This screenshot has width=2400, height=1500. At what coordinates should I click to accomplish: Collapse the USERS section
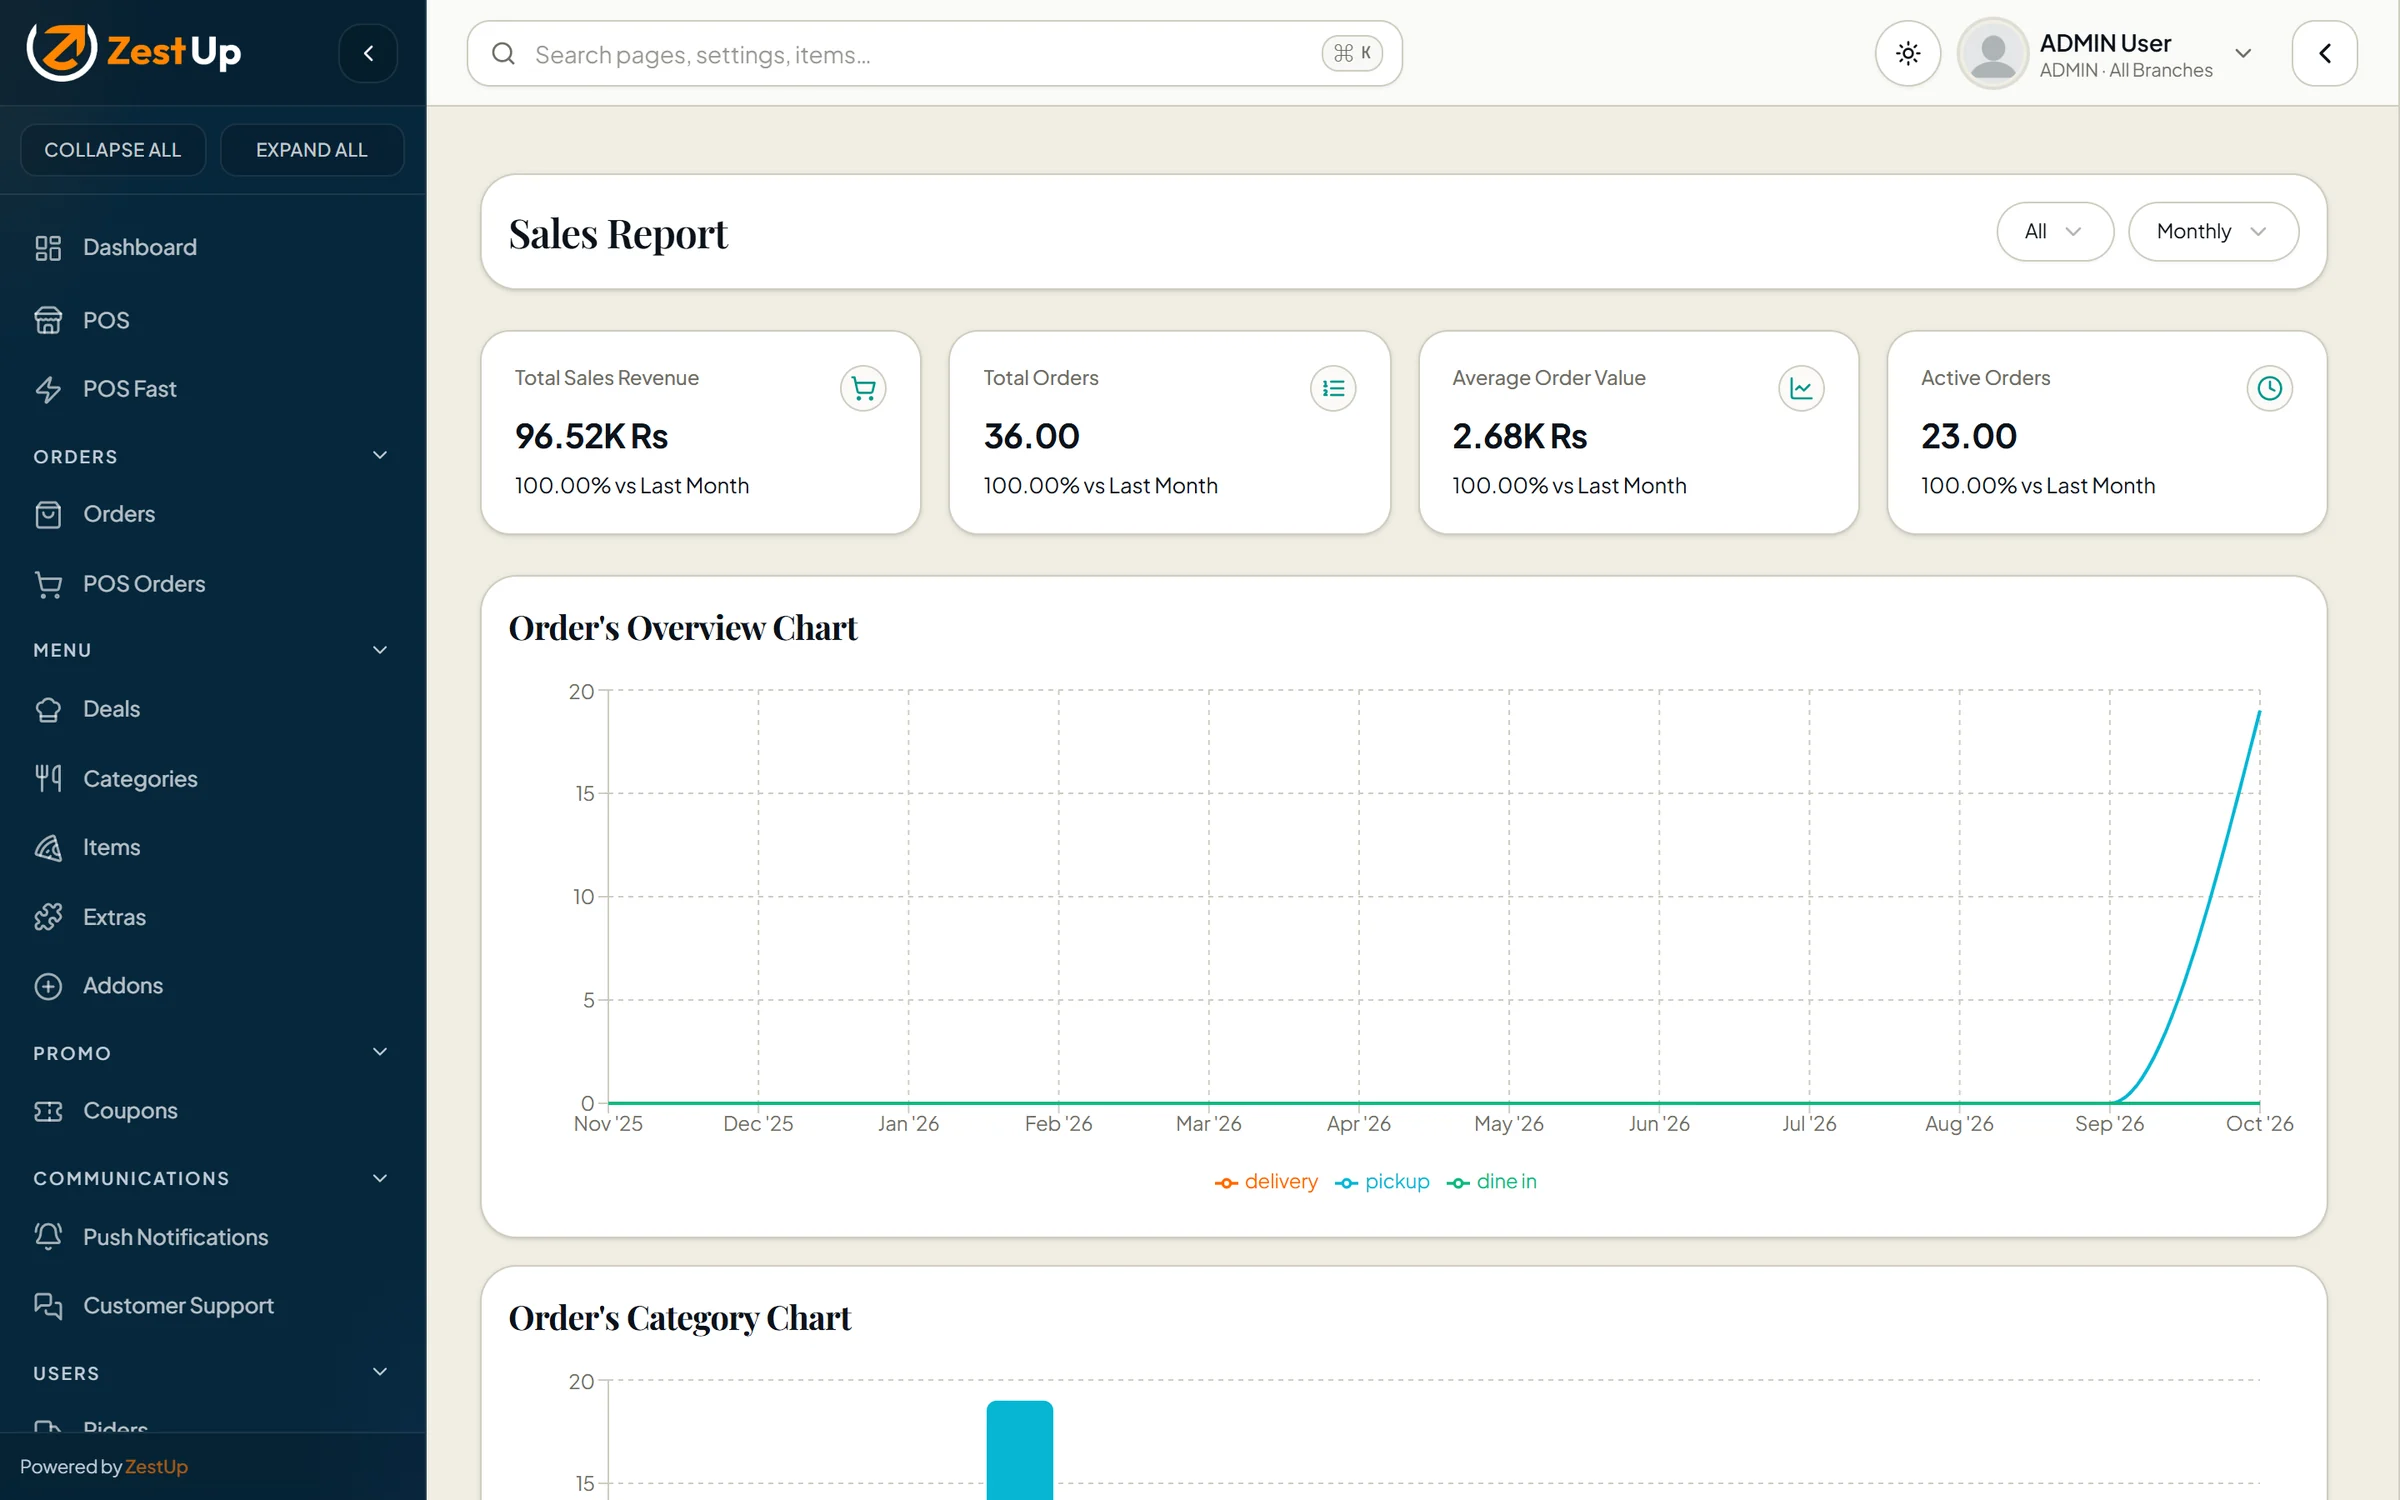click(380, 1372)
